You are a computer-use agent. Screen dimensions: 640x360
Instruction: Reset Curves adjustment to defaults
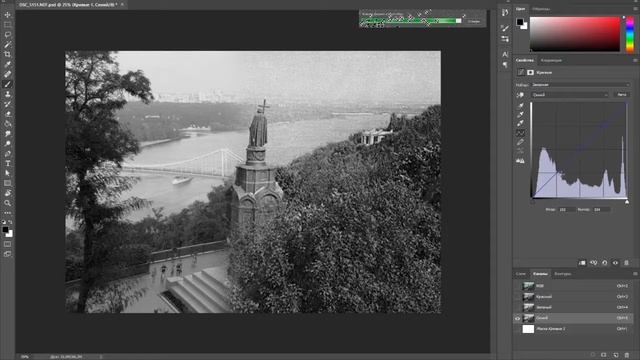click(x=604, y=263)
